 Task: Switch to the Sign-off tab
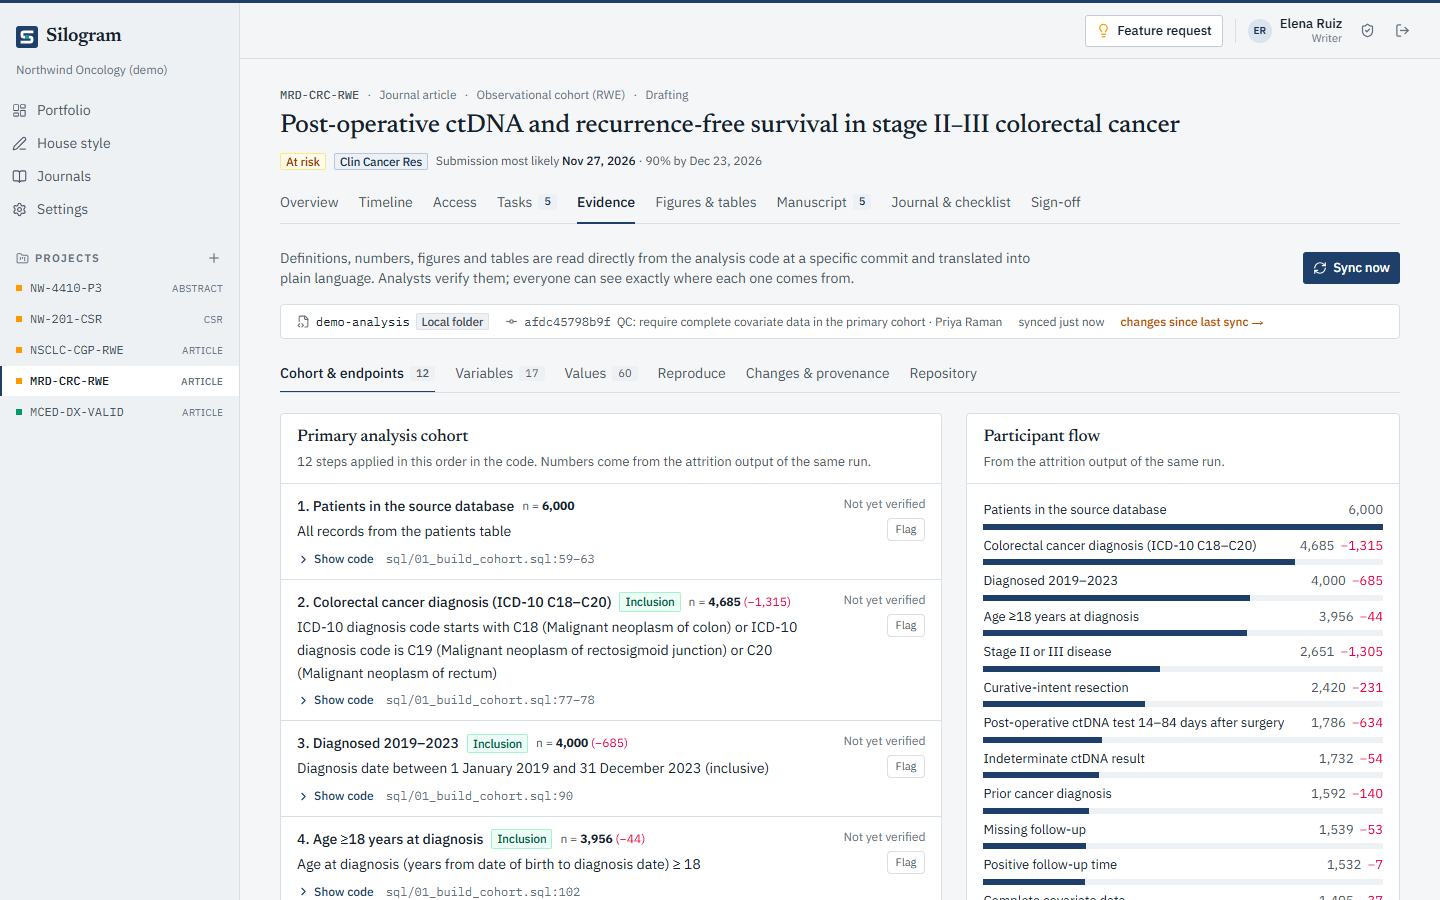point(1056,202)
